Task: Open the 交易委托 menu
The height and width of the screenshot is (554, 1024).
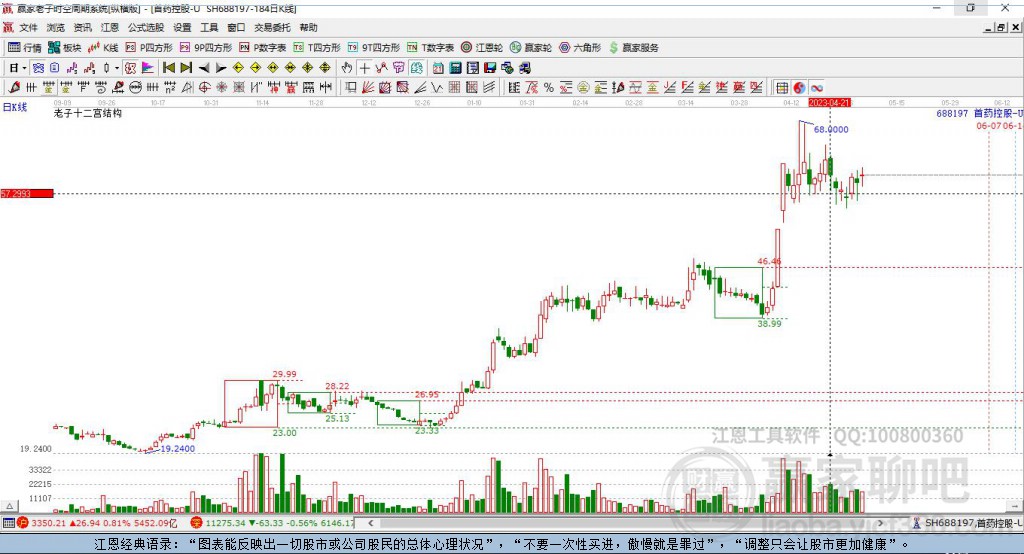Action: click(x=272, y=27)
